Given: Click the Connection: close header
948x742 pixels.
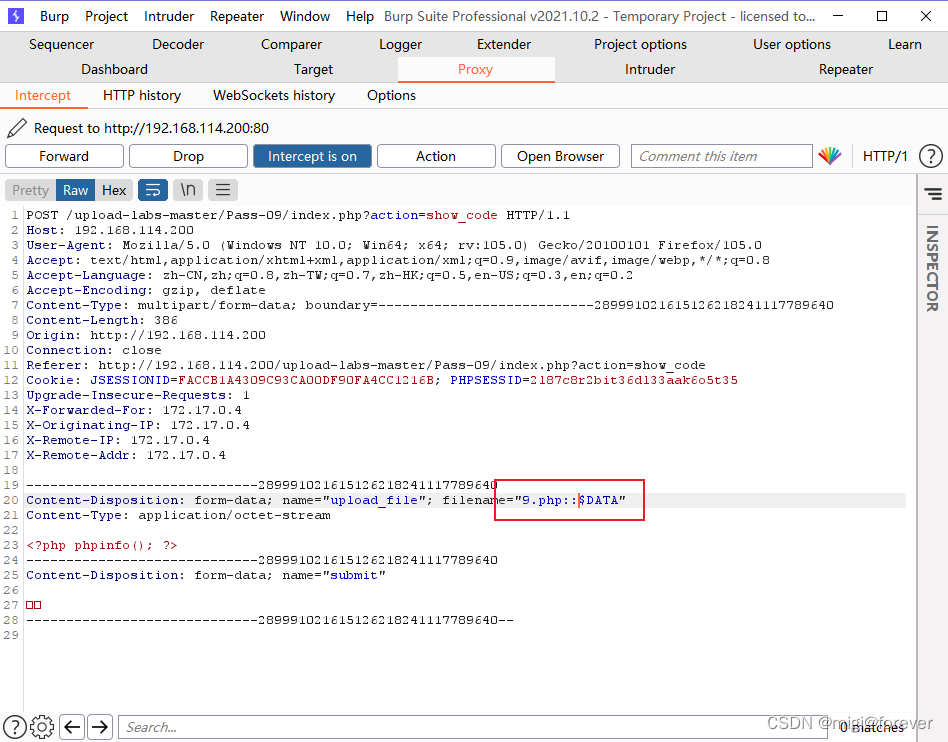Looking at the screenshot, I should coord(94,350).
